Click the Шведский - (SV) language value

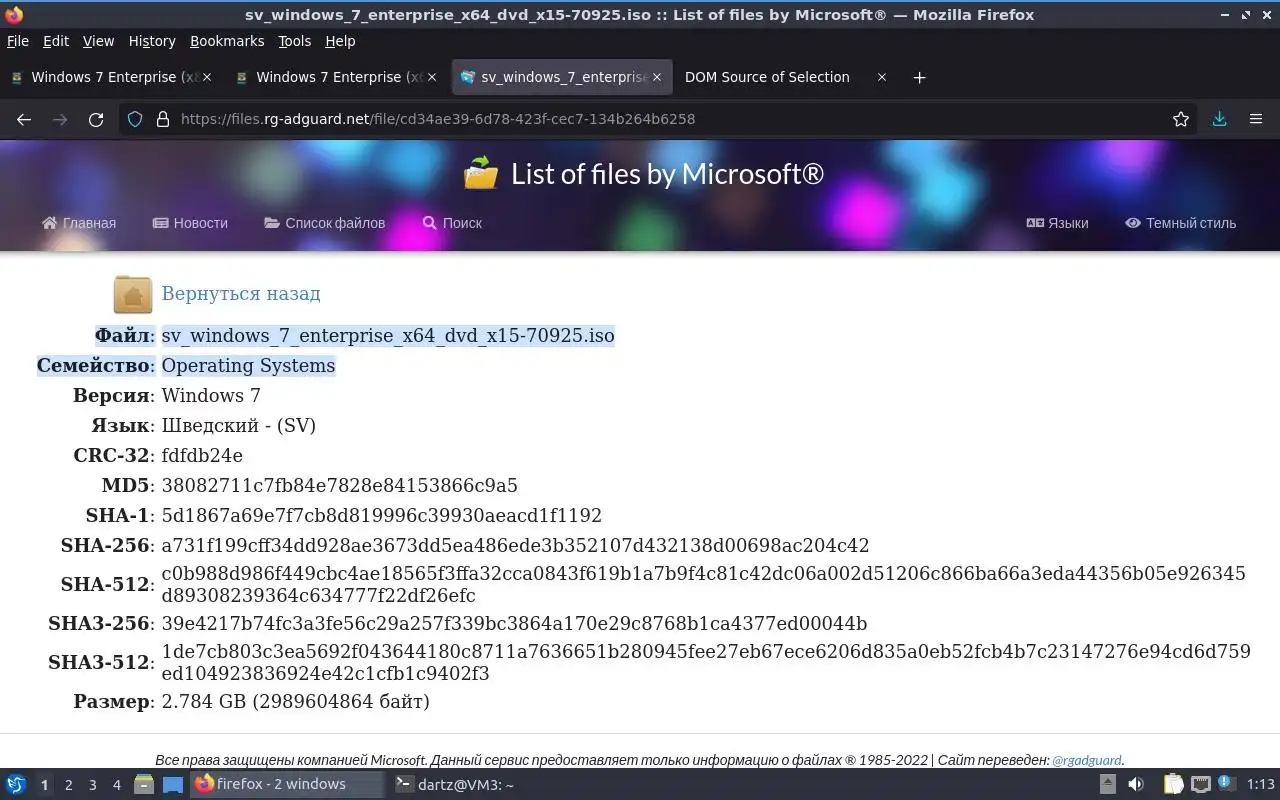click(239, 426)
